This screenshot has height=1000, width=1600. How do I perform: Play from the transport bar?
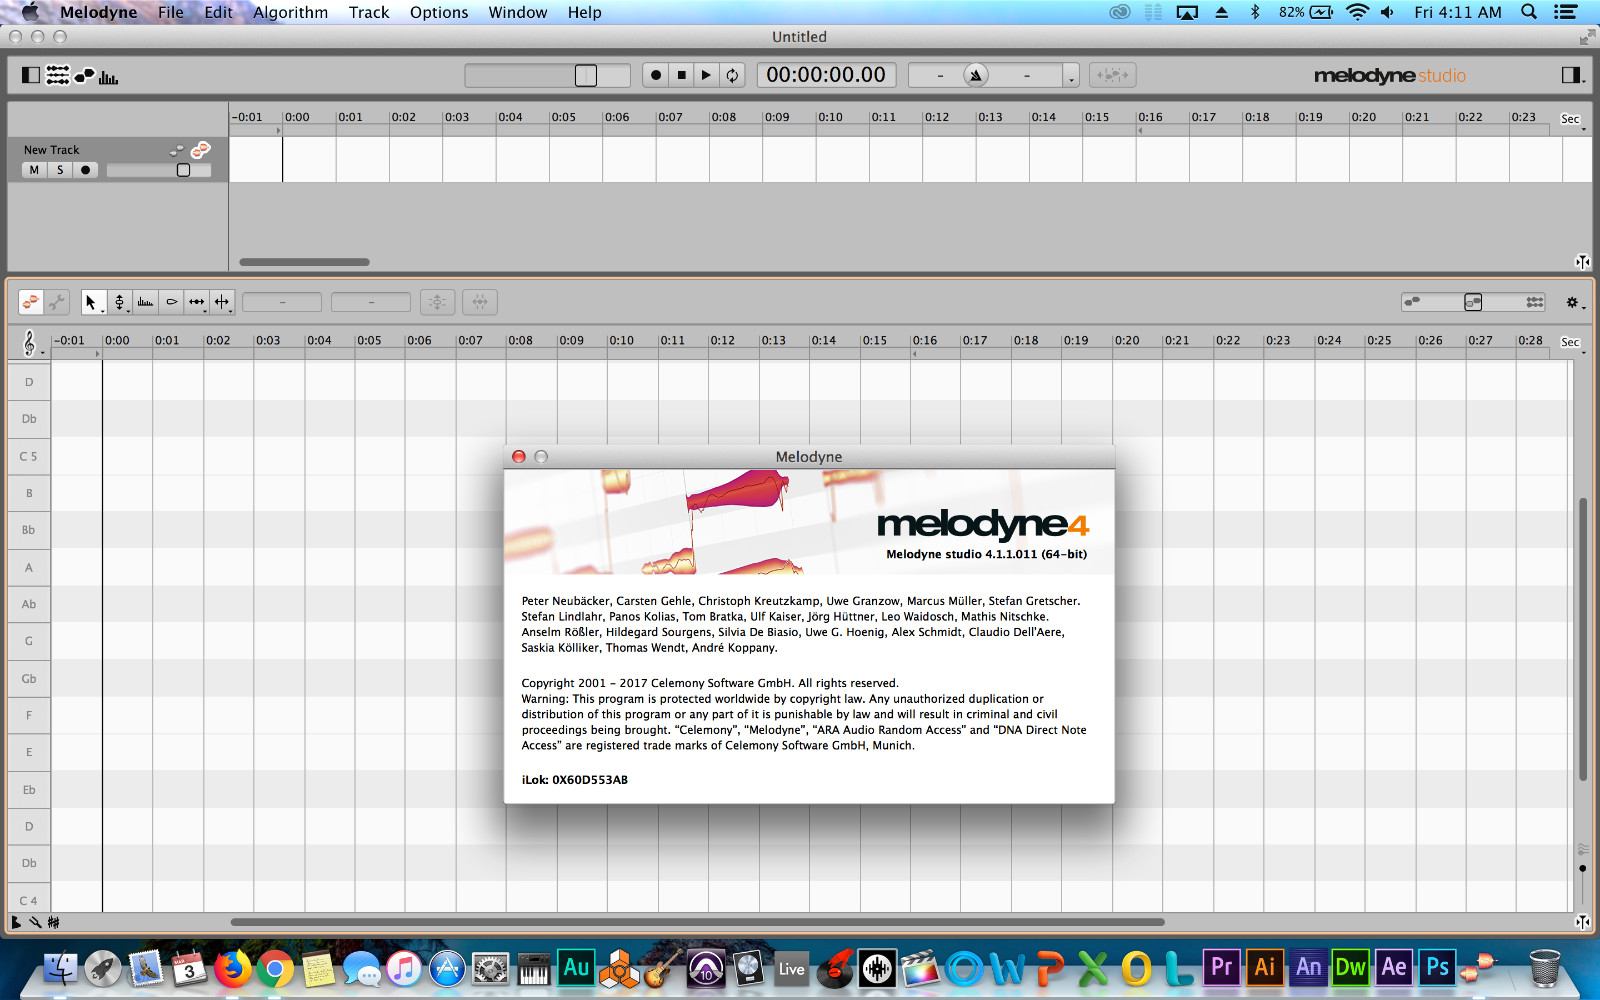(x=706, y=75)
